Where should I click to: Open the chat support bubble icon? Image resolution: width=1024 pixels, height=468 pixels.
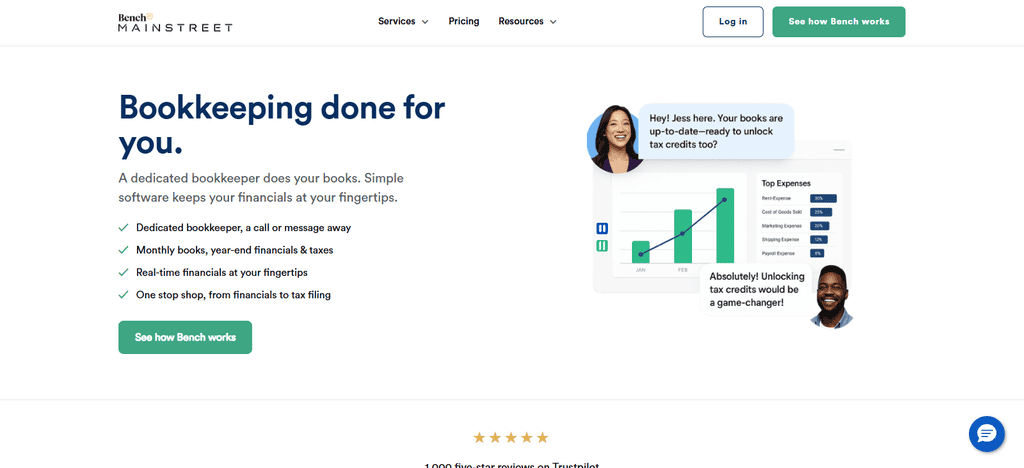(986, 434)
